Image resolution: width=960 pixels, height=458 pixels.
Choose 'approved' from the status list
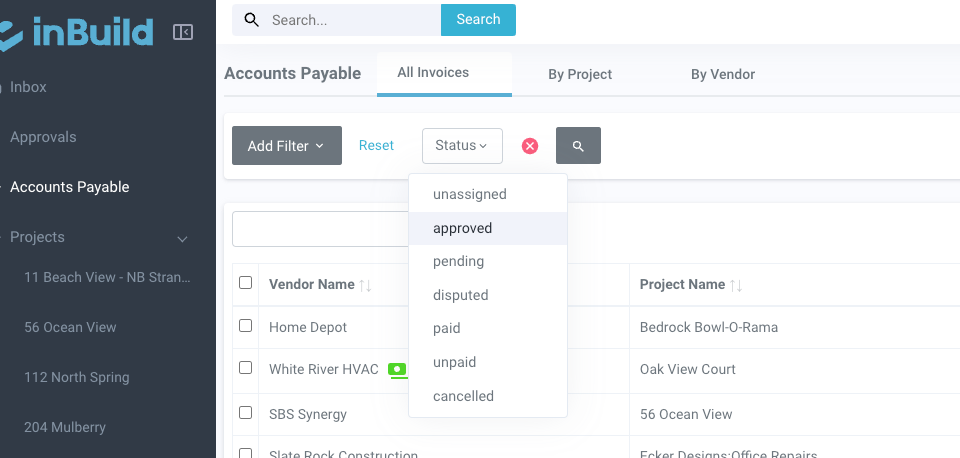pos(463,228)
